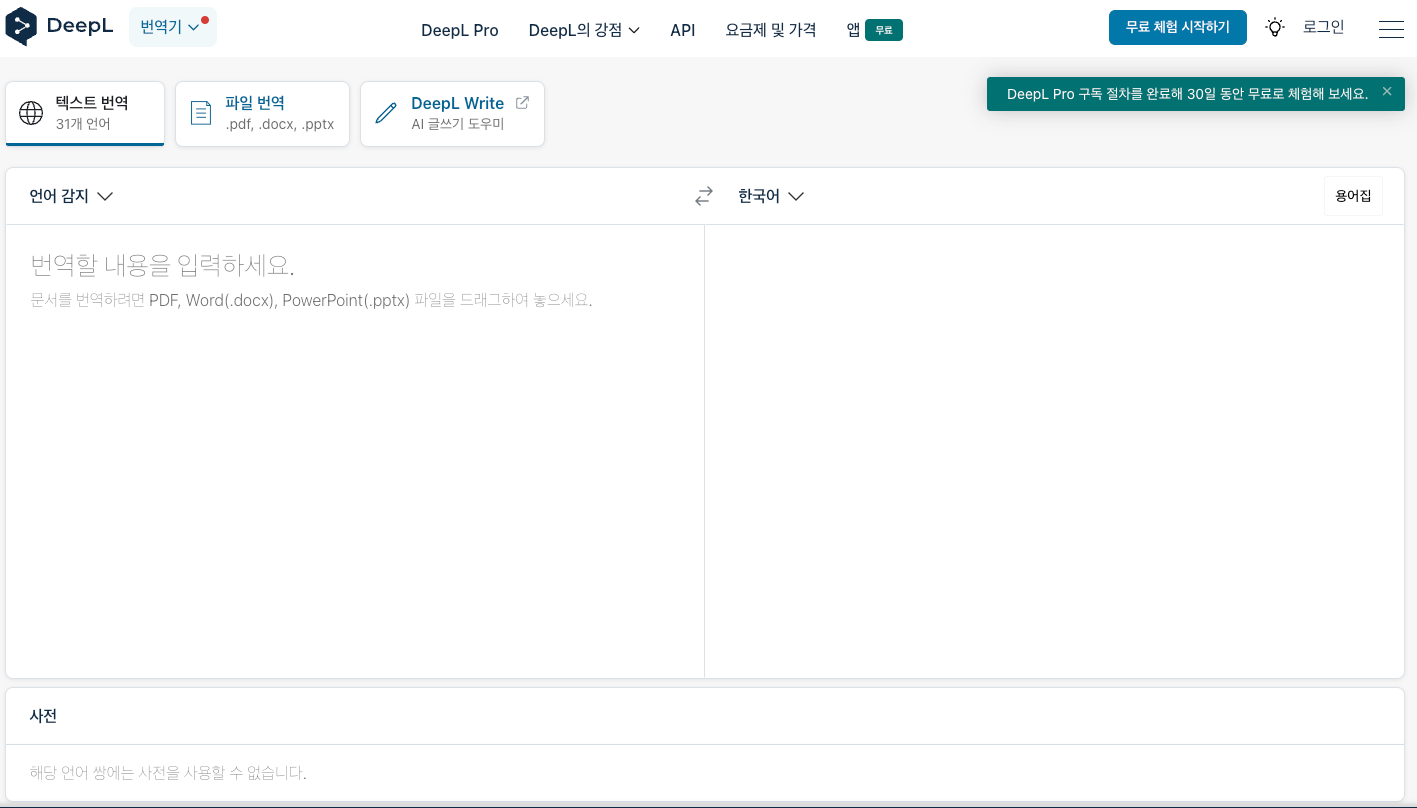Image resolution: width=1417 pixels, height=808 pixels.
Task: Open the API navigation link
Action: [683, 30]
